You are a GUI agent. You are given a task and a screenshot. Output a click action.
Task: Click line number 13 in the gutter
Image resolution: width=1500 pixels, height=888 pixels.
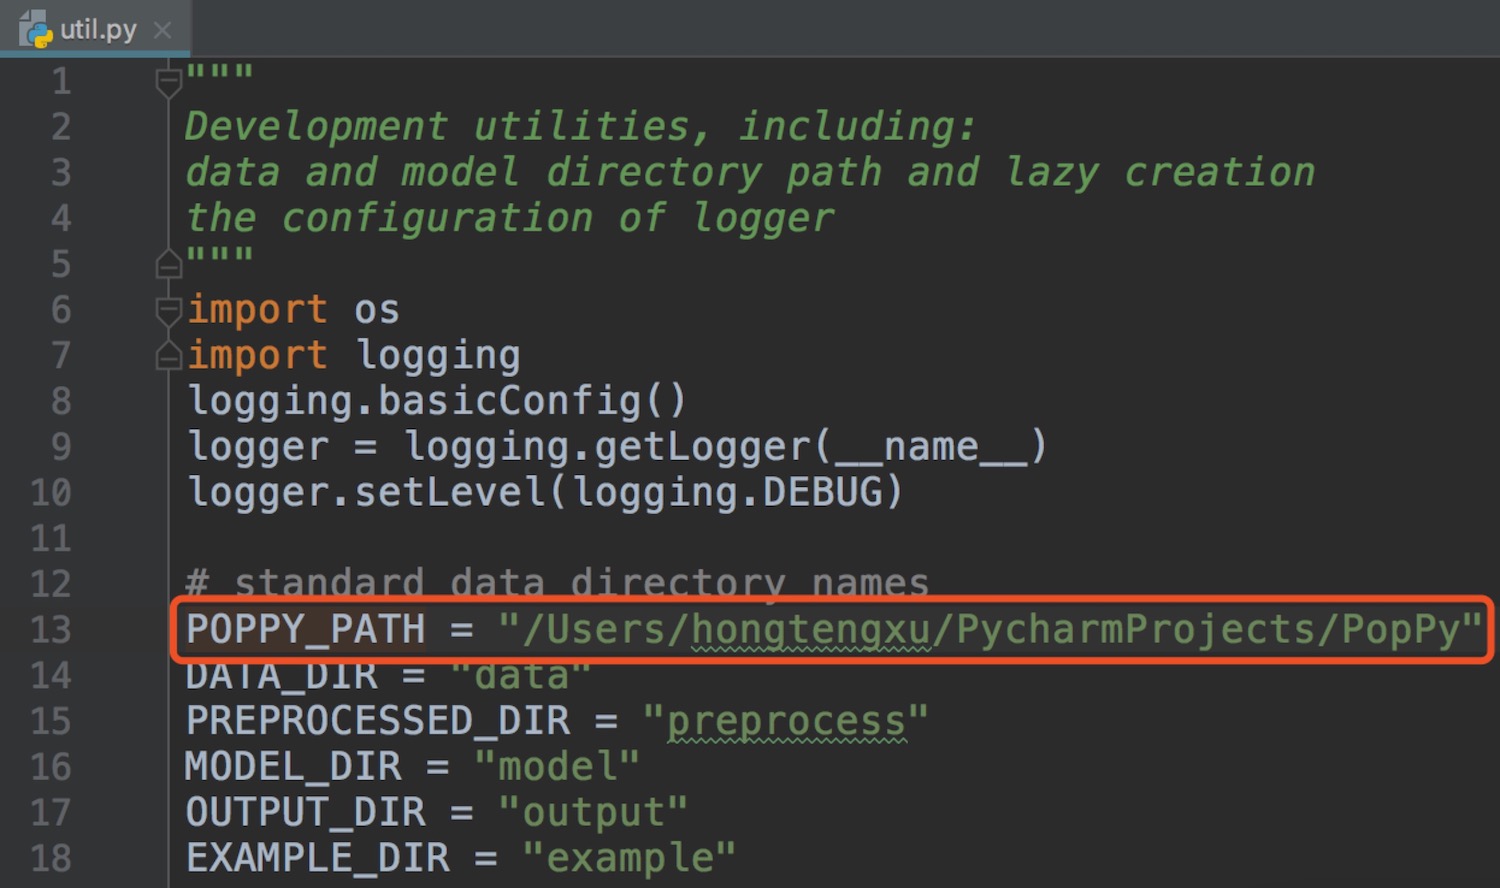point(51,630)
